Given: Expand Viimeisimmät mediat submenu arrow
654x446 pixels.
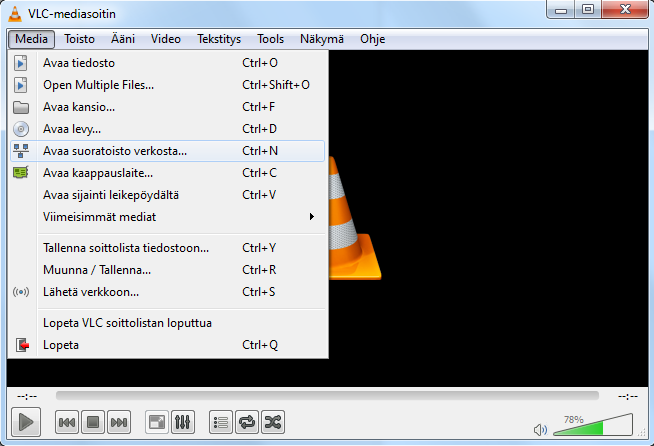Looking at the screenshot, I should click(312, 217).
